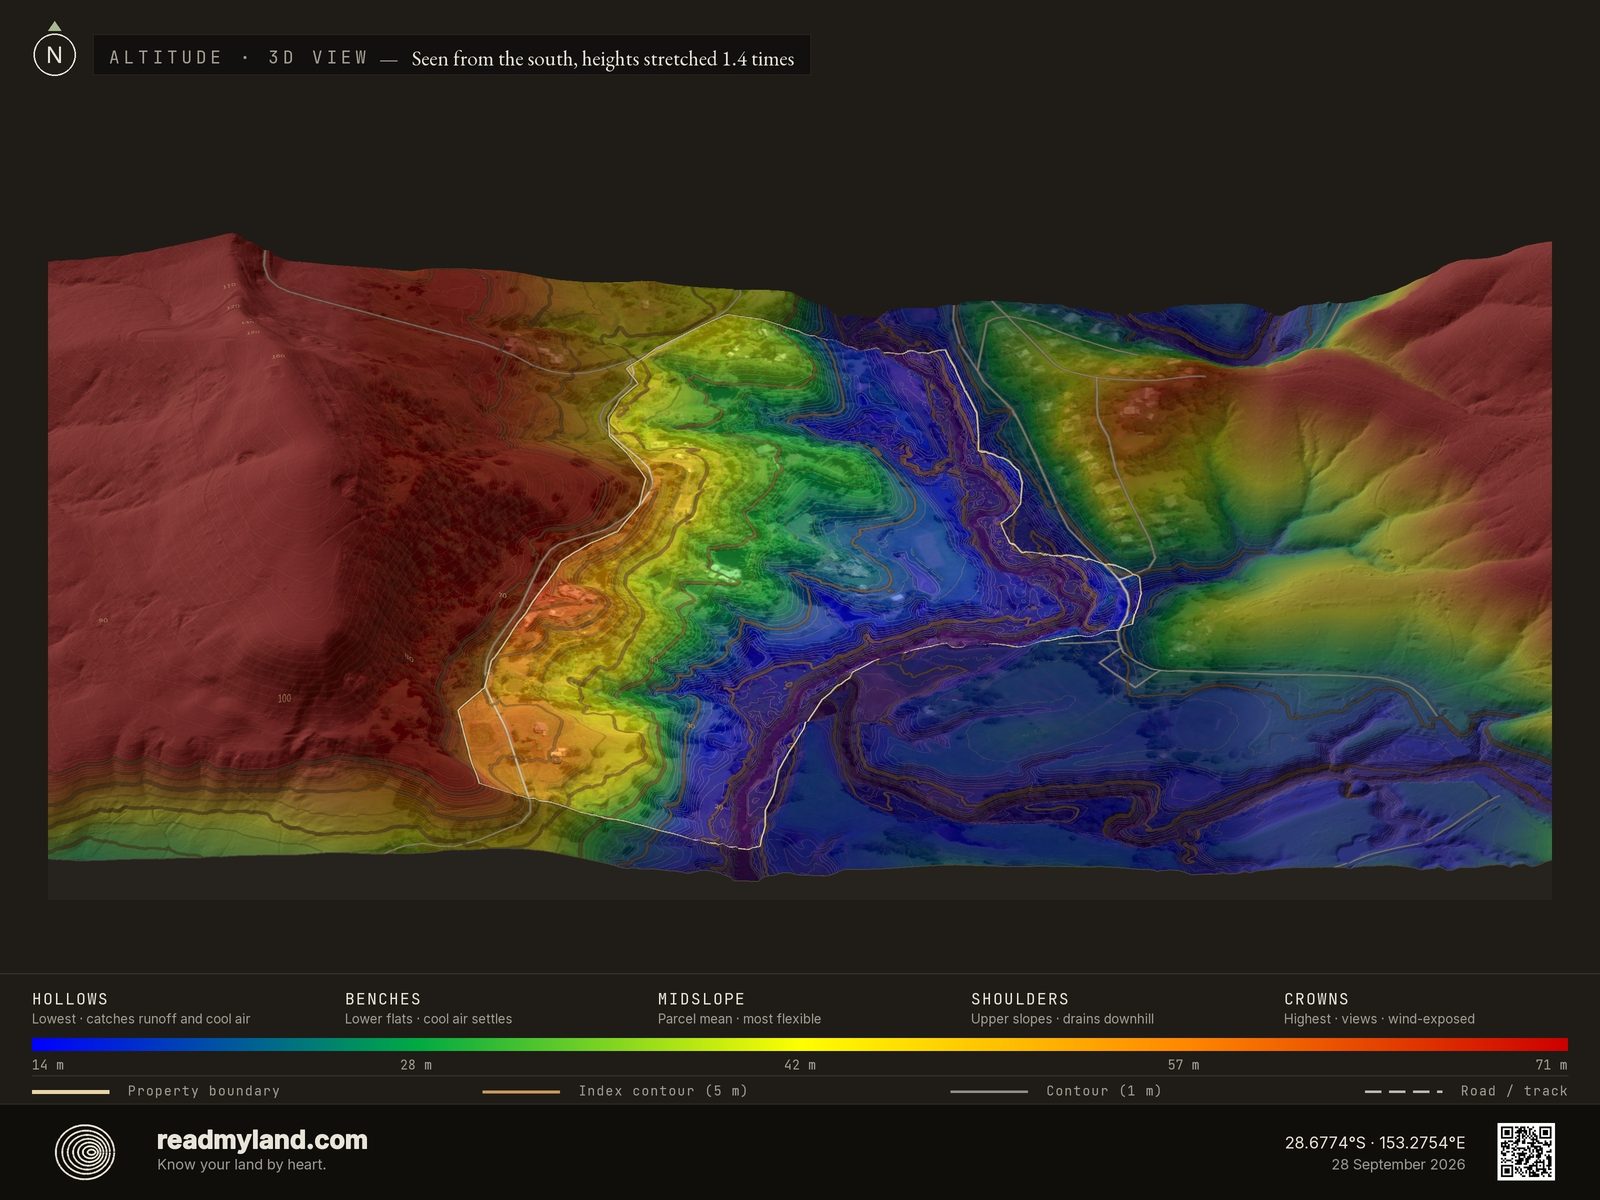
Task: Select the HOLLOWS heading
Action: point(70,999)
